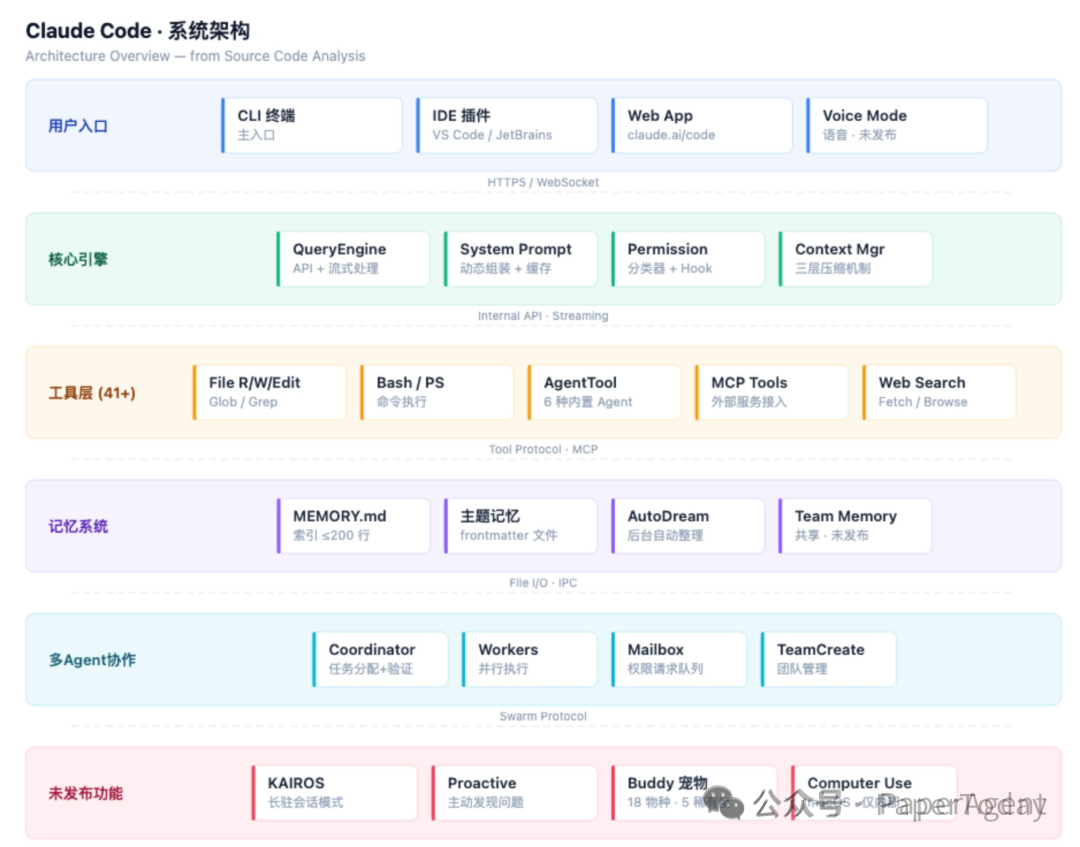Open the AutoDream 后台自动整理 card
Viewport: 1080px width, 847px height.
pos(687,525)
